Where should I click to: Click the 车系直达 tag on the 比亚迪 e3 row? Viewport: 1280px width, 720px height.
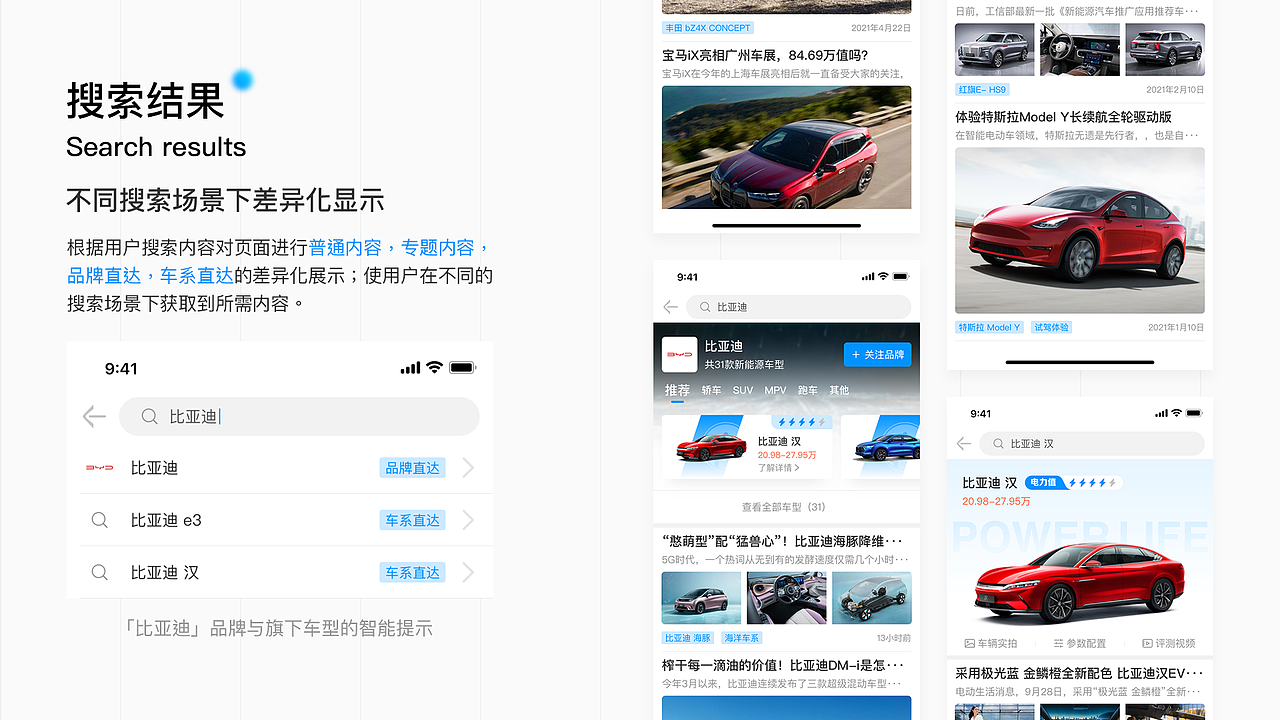point(412,520)
